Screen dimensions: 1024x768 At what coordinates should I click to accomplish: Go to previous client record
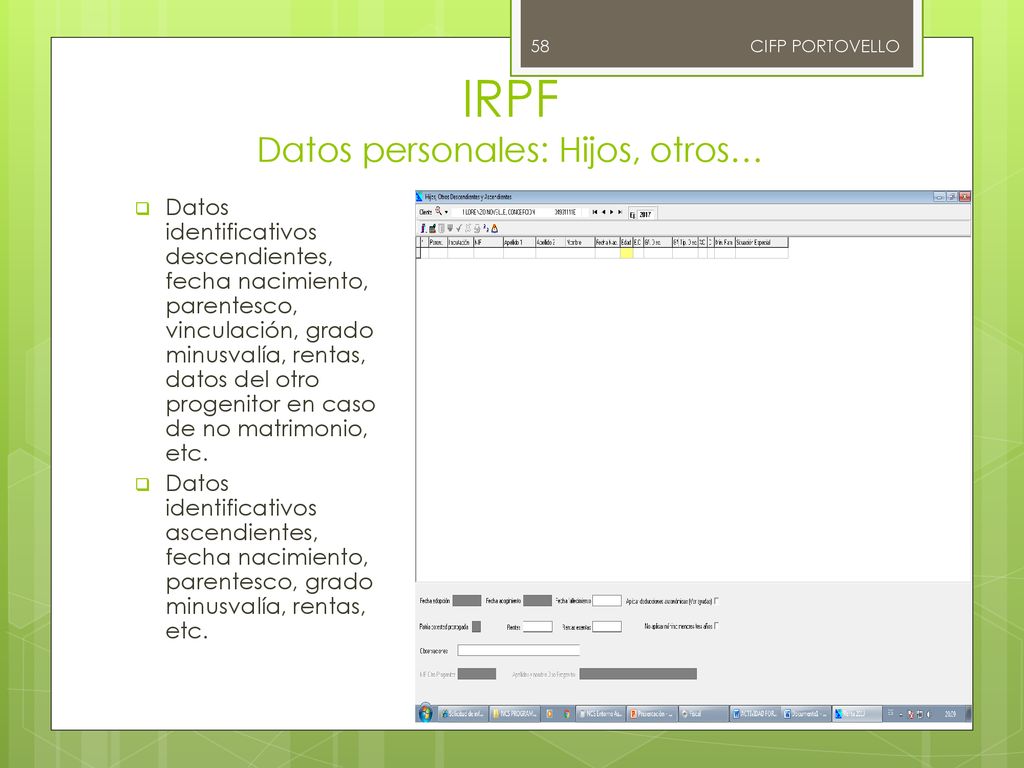click(x=603, y=212)
